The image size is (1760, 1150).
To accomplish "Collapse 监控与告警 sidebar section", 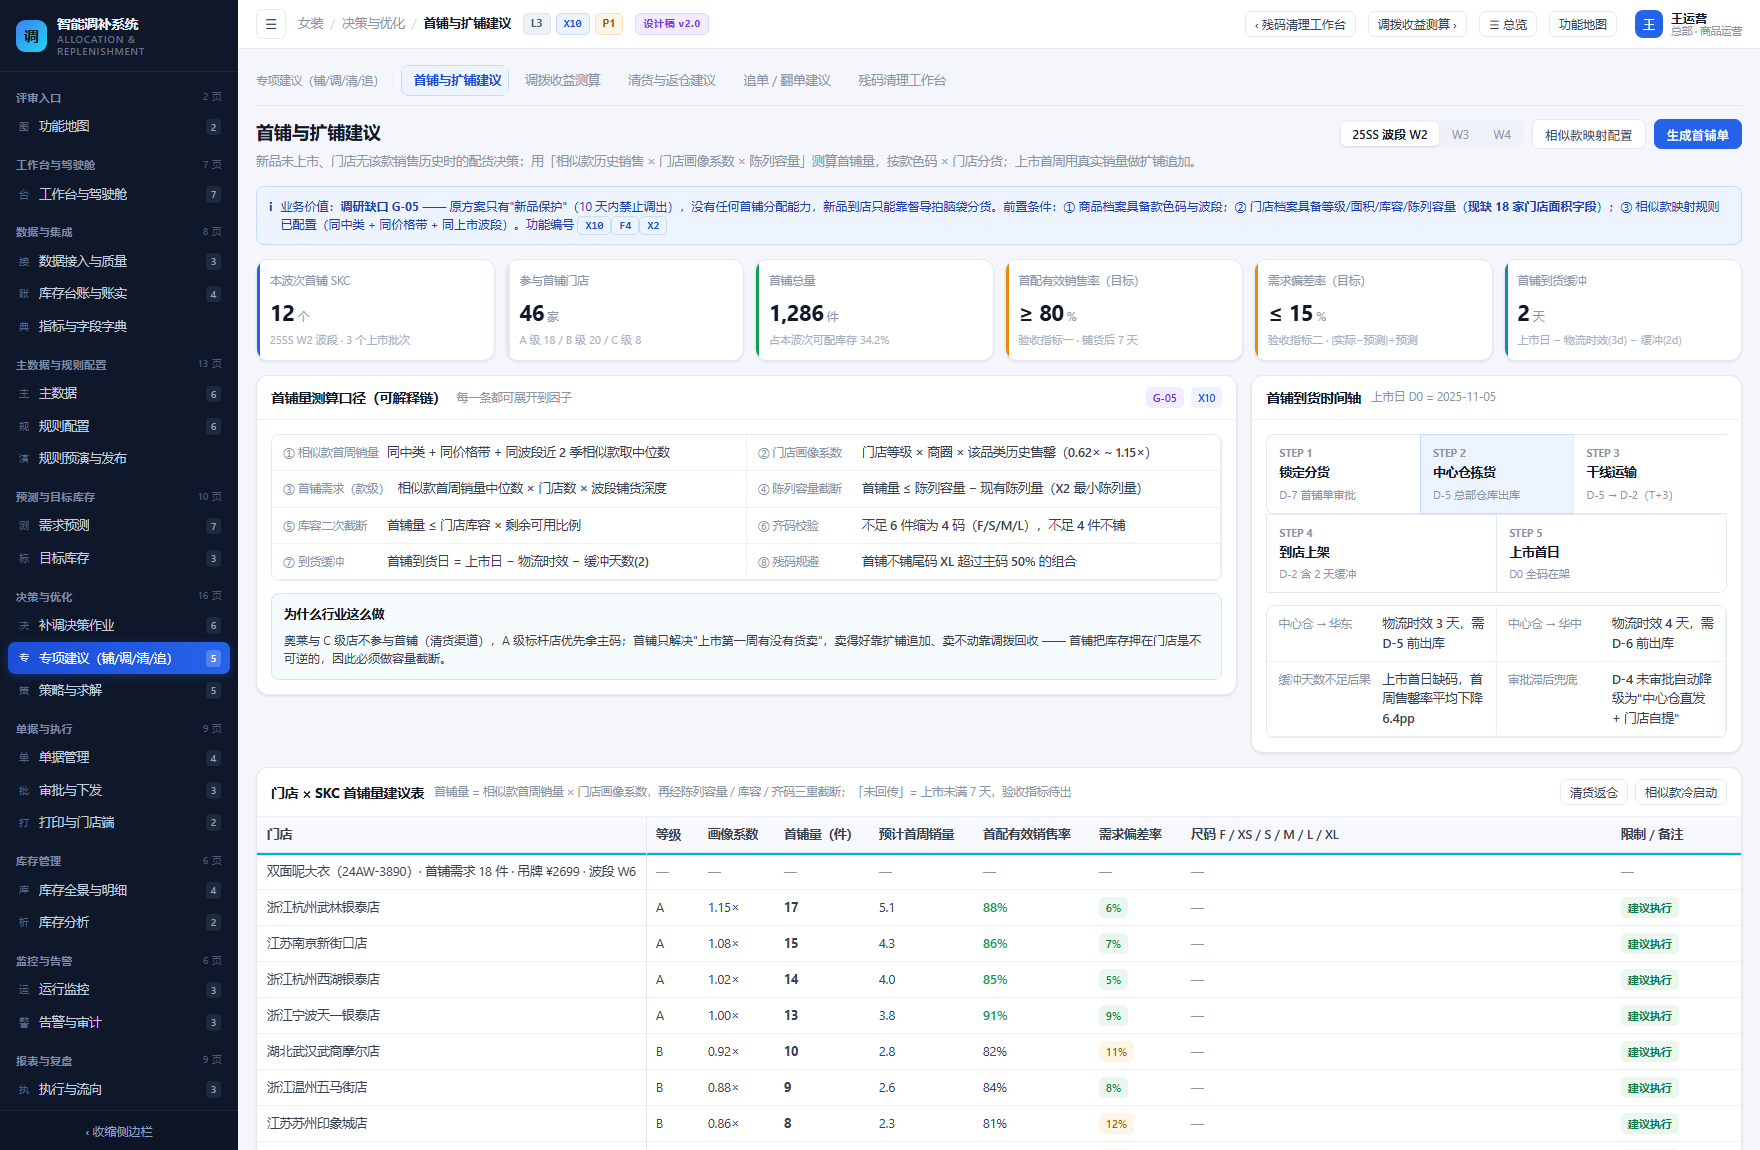I will 119,961.
